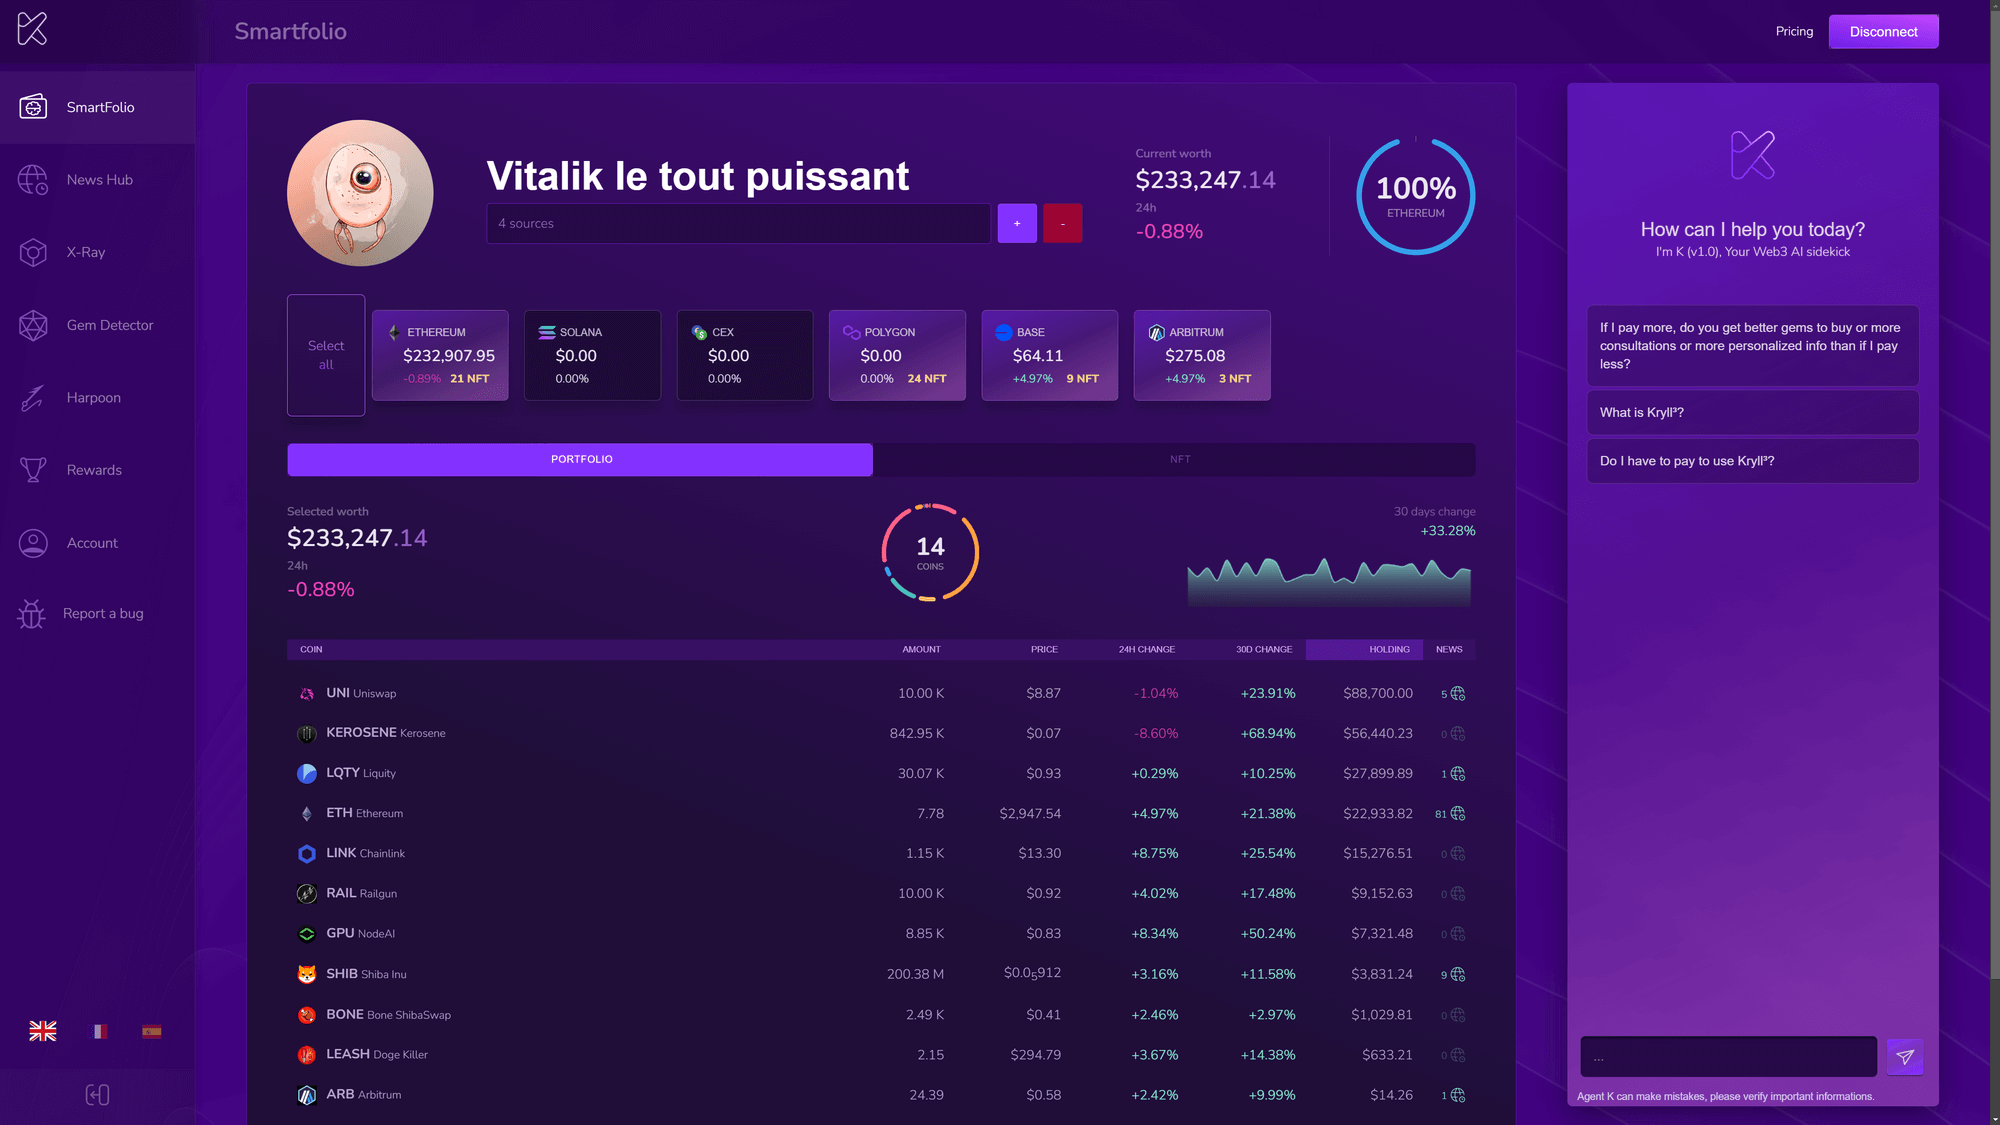The image size is (2000, 1125).
Task: Click the Report a bug icon
Action: (x=31, y=614)
